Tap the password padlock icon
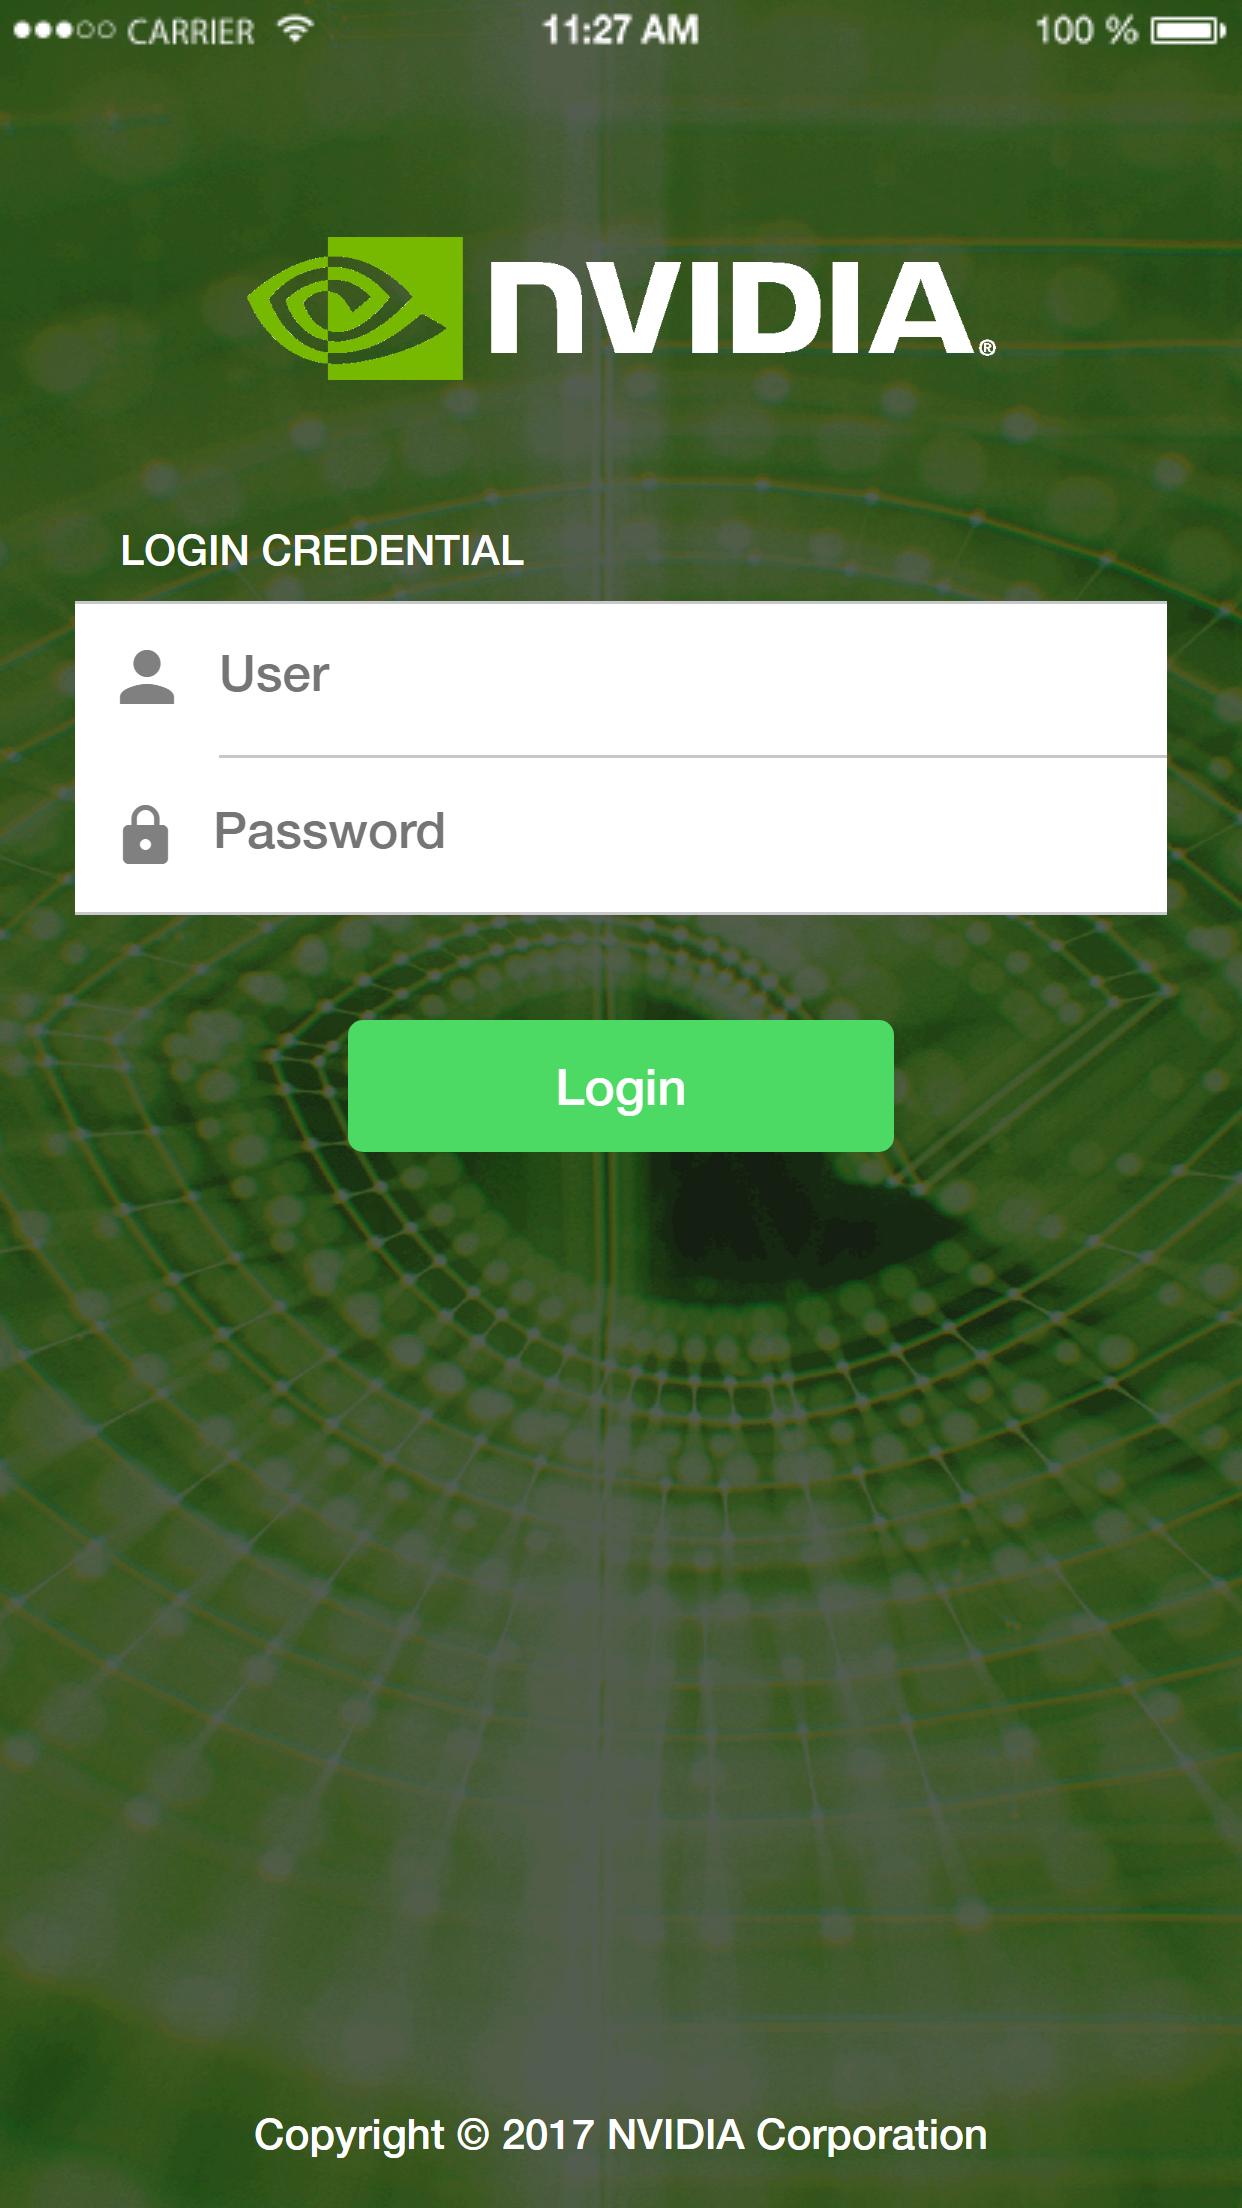The height and width of the screenshot is (2208, 1242). pos(145,834)
